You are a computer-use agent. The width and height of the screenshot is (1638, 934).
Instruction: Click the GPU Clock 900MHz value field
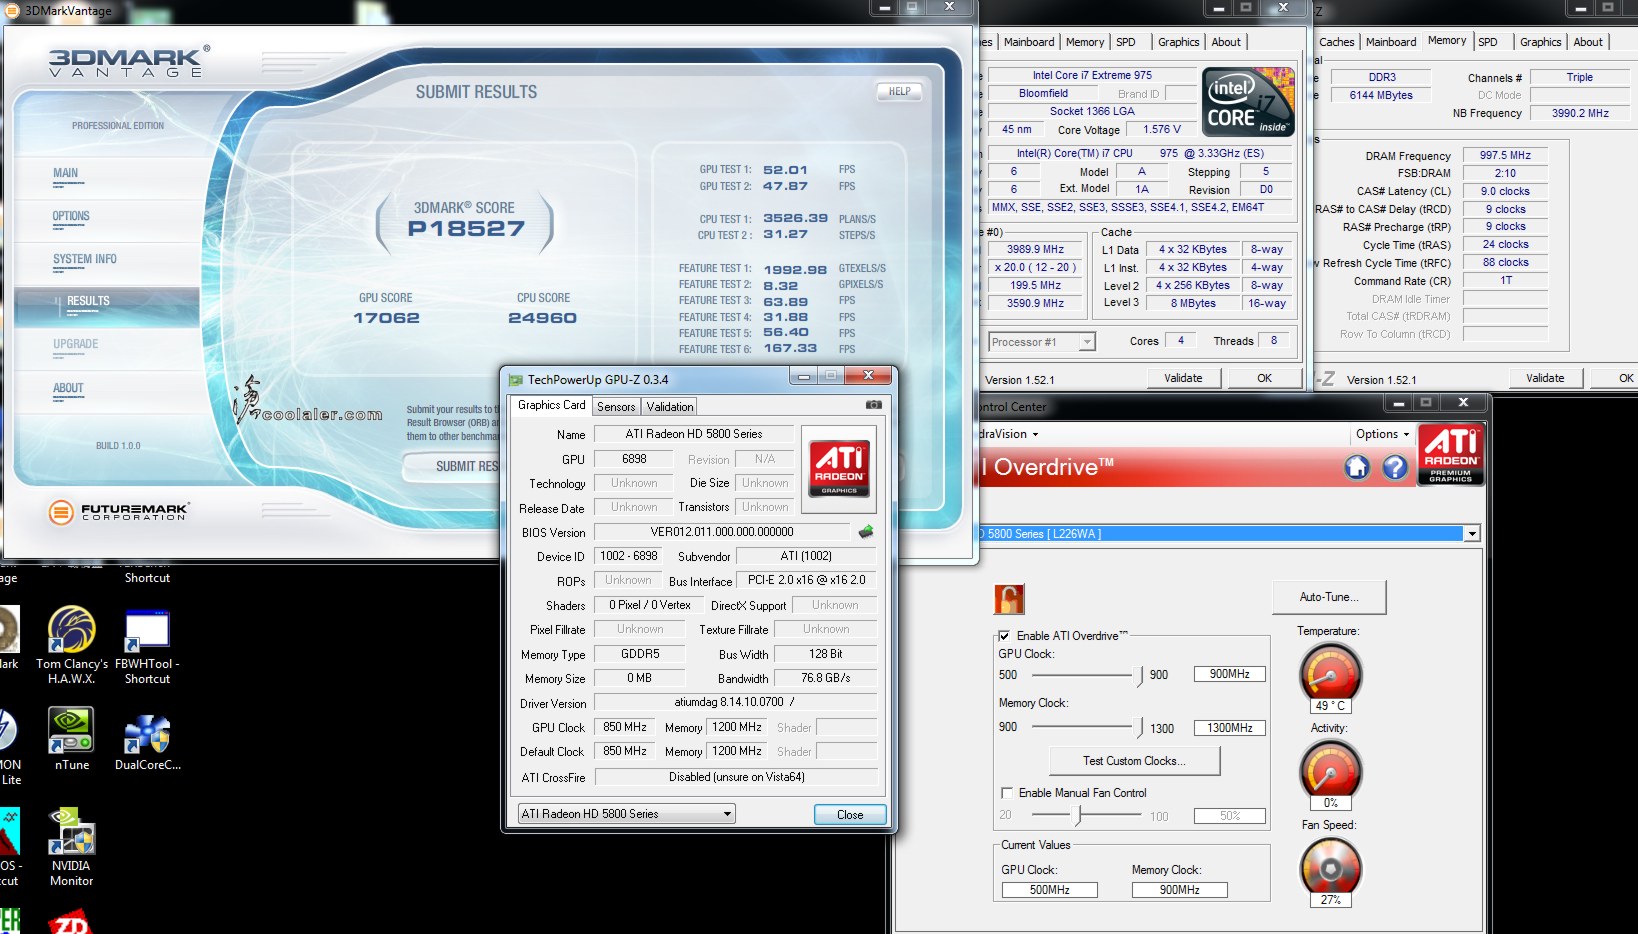[x=1229, y=674]
